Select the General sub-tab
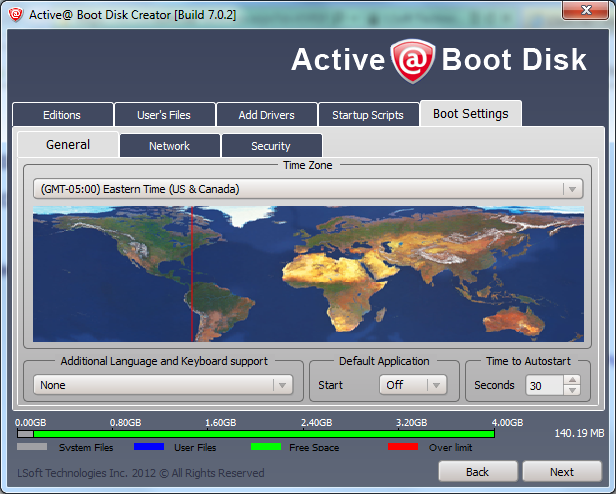The width and height of the screenshot is (616, 494). coord(68,145)
